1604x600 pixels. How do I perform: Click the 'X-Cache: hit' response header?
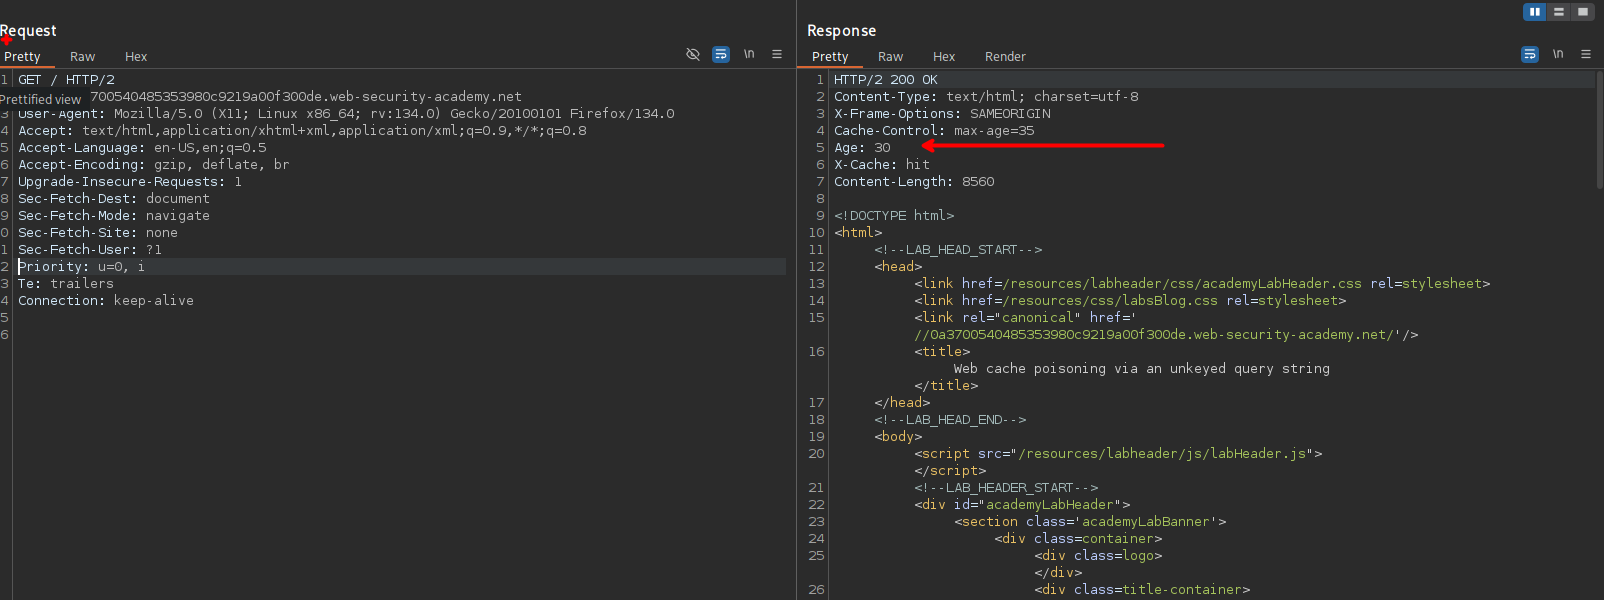[x=882, y=164]
